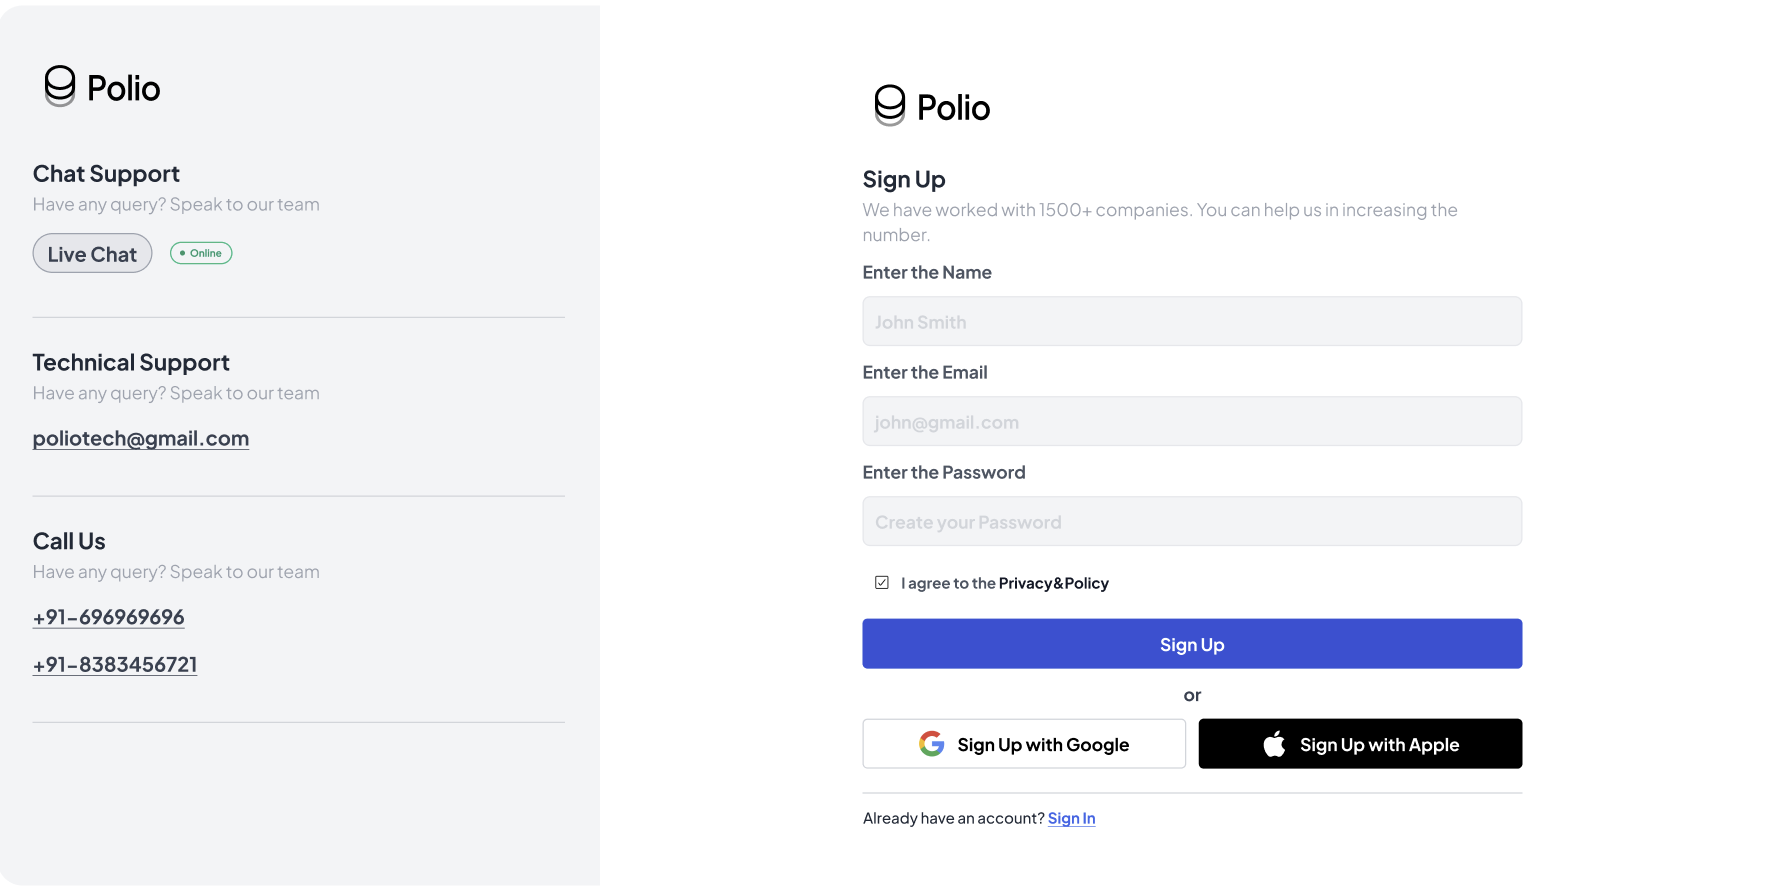This screenshot has height=893, width=1773.
Task: Click the Polio logo icon in sidebar
Action: [x=60, y=86]
